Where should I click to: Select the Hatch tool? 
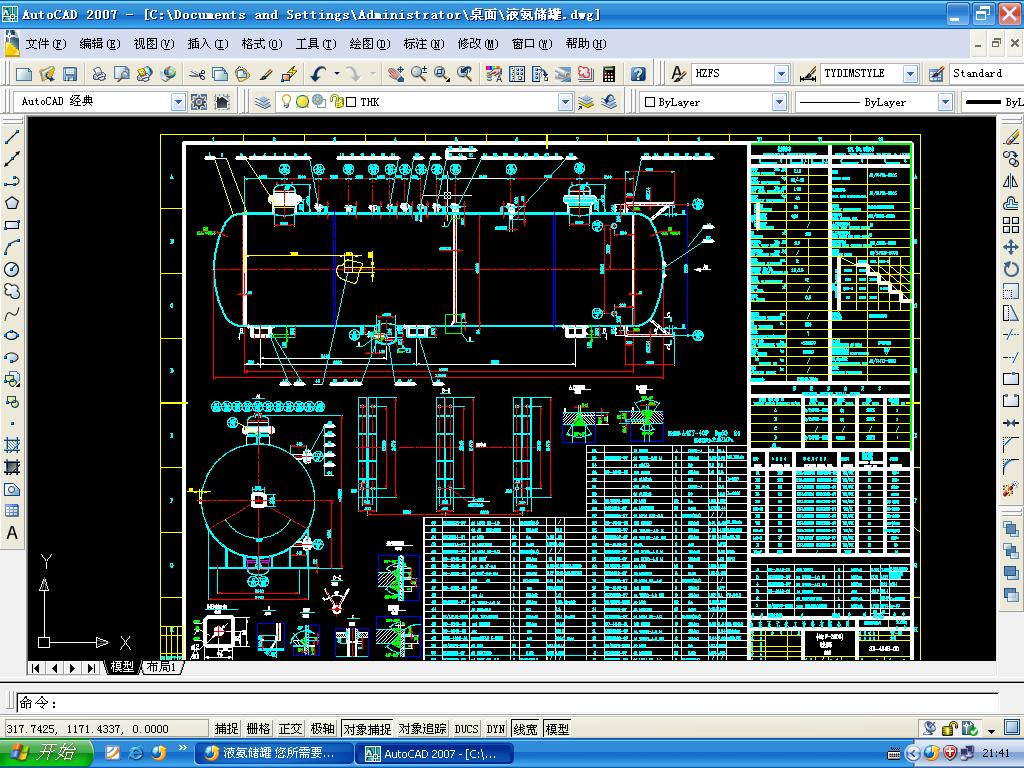coord(12,445)
